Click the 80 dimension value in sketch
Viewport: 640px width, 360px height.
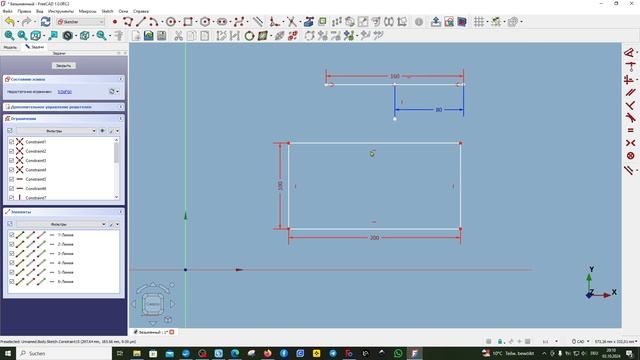439,110
